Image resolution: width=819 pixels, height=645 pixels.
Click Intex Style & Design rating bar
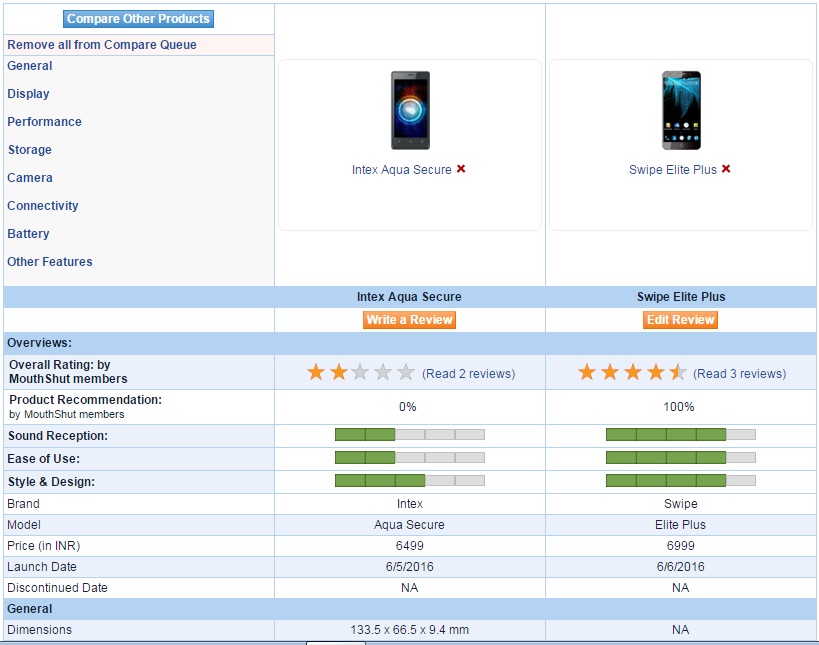pos(410,480)
